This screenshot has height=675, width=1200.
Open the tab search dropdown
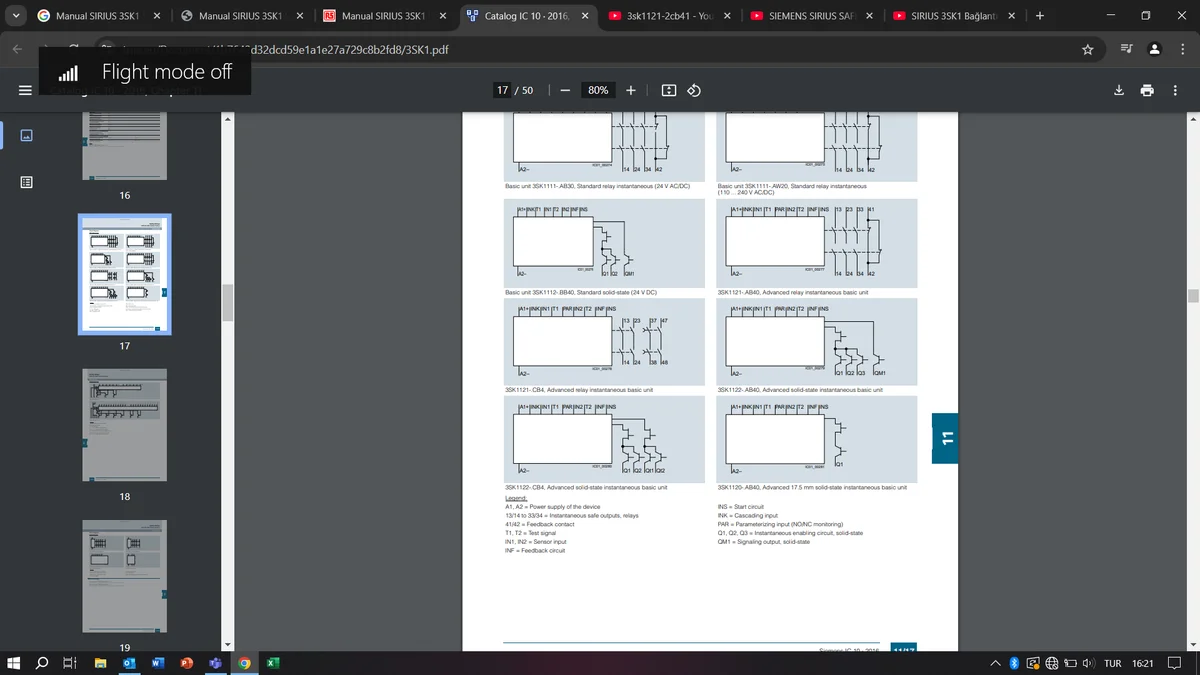coord(14,16)
